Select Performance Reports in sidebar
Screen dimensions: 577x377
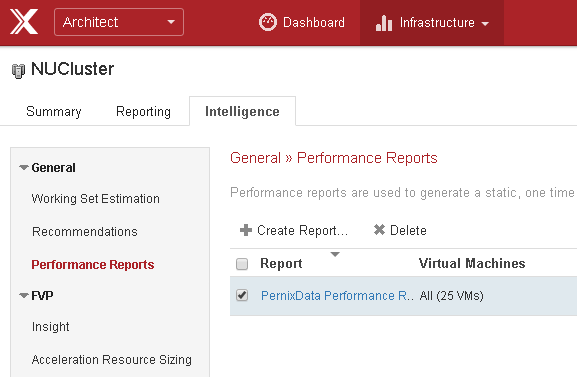(93, 264)
